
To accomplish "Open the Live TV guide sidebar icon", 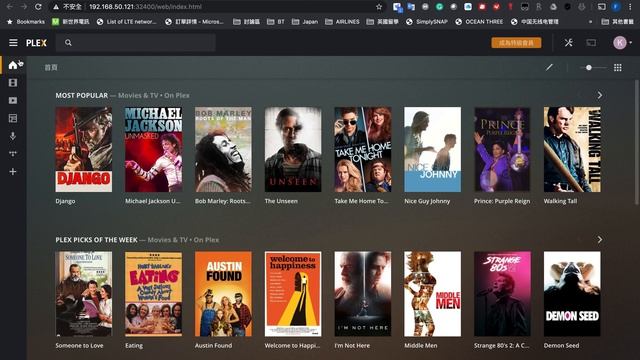I will pos(13,118).
